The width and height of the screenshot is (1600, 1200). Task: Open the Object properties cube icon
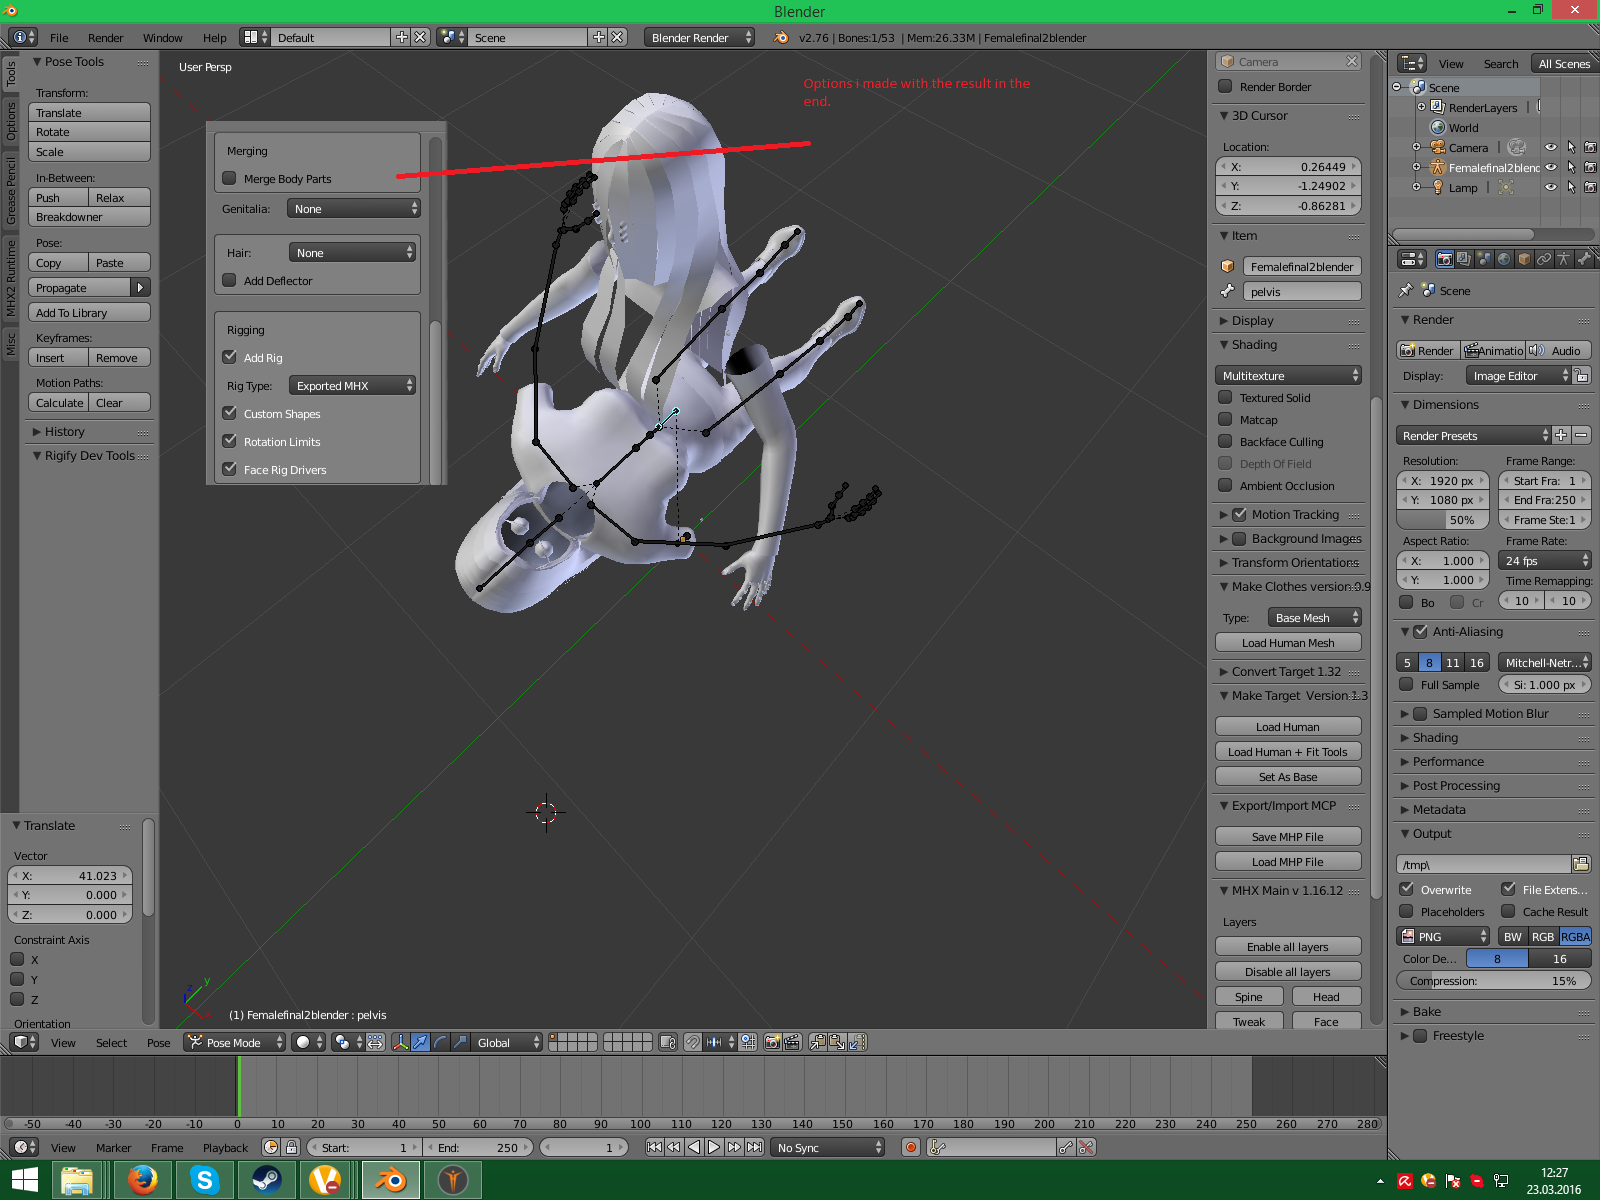(1524, 259)
